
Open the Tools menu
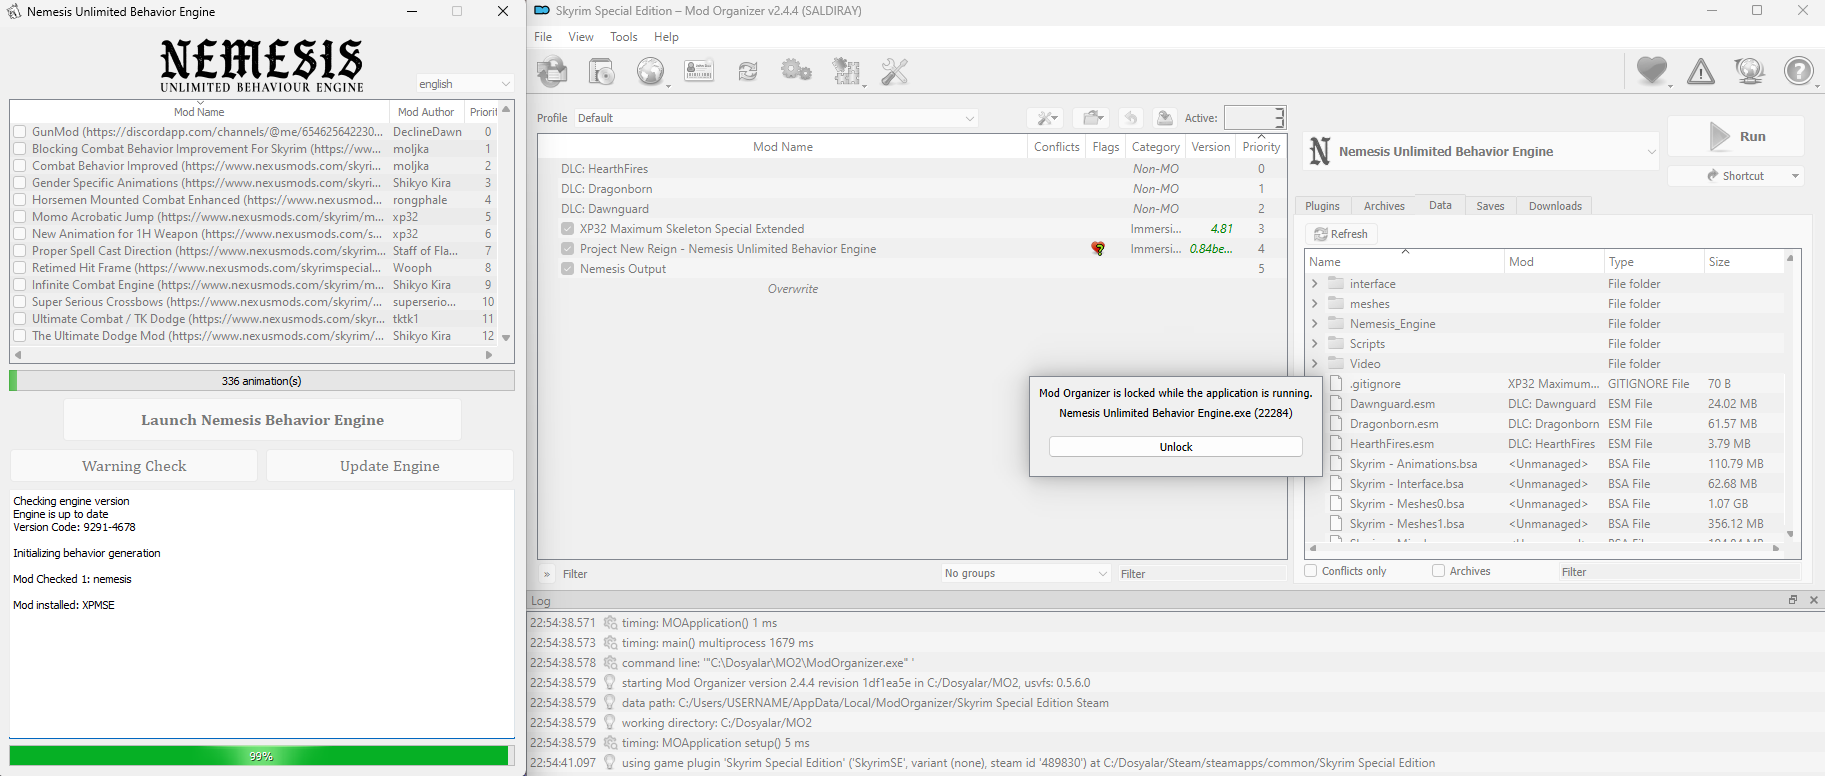624,37
